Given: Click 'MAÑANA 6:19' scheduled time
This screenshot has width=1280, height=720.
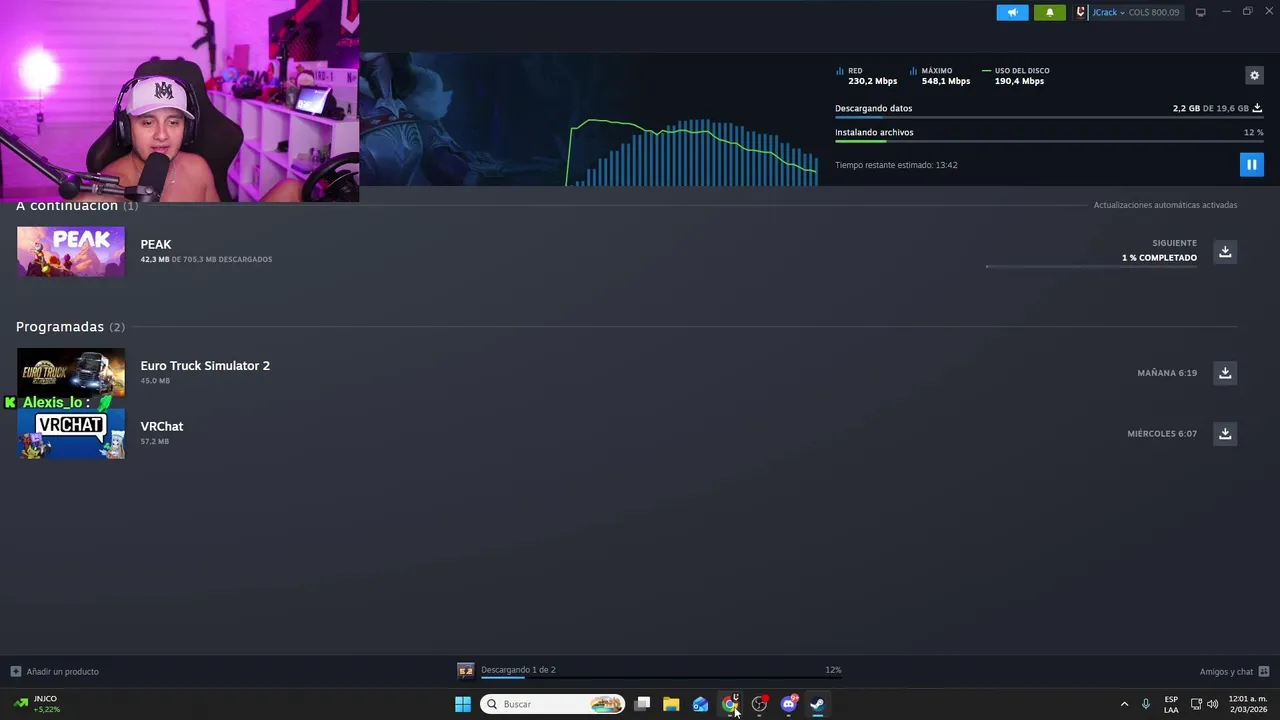Looking at the screenshot, I should pyautogui.click(x=1167, y=373).
